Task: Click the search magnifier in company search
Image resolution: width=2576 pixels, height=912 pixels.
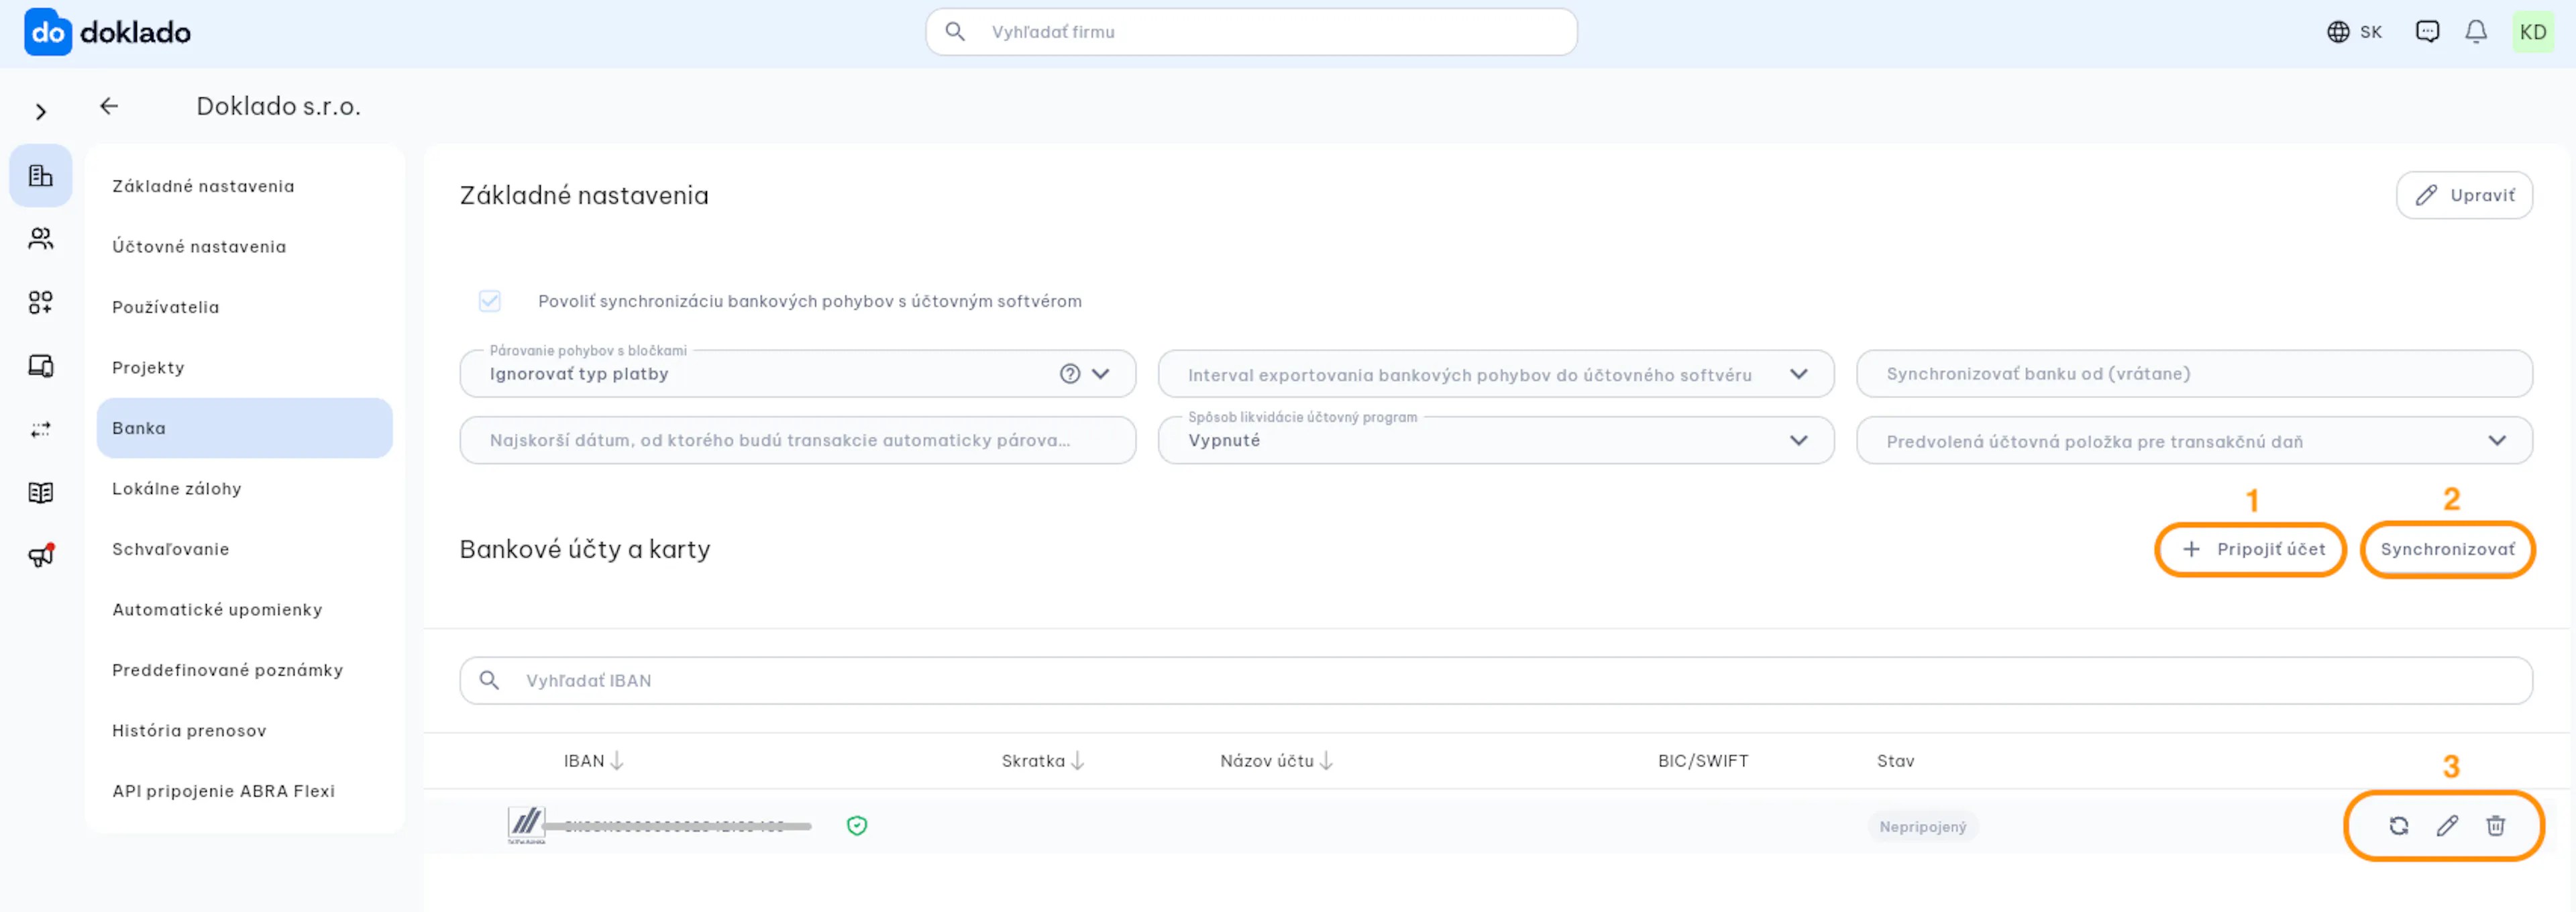Action: click(955, 32)
